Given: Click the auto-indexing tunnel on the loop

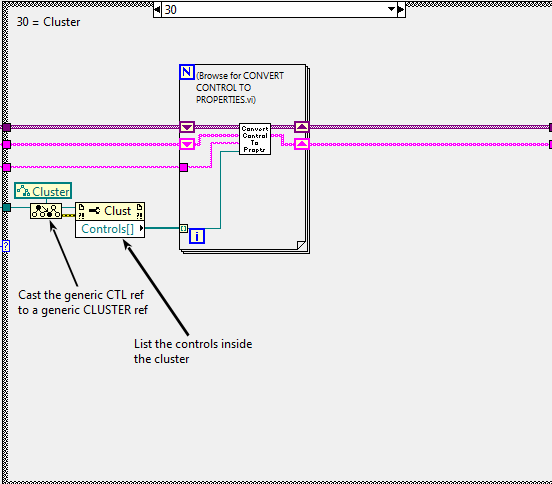Looking at the screenshot, I should pyautogui.click(x=183, y=228).
